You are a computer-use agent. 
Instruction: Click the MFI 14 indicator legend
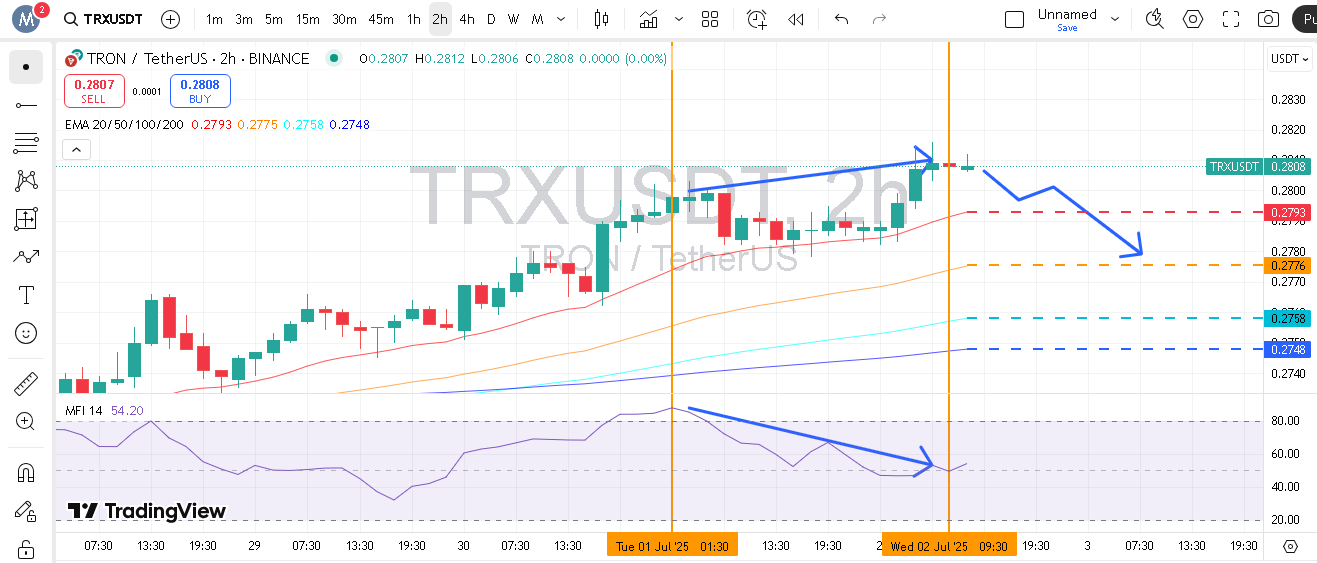(86, 410)
